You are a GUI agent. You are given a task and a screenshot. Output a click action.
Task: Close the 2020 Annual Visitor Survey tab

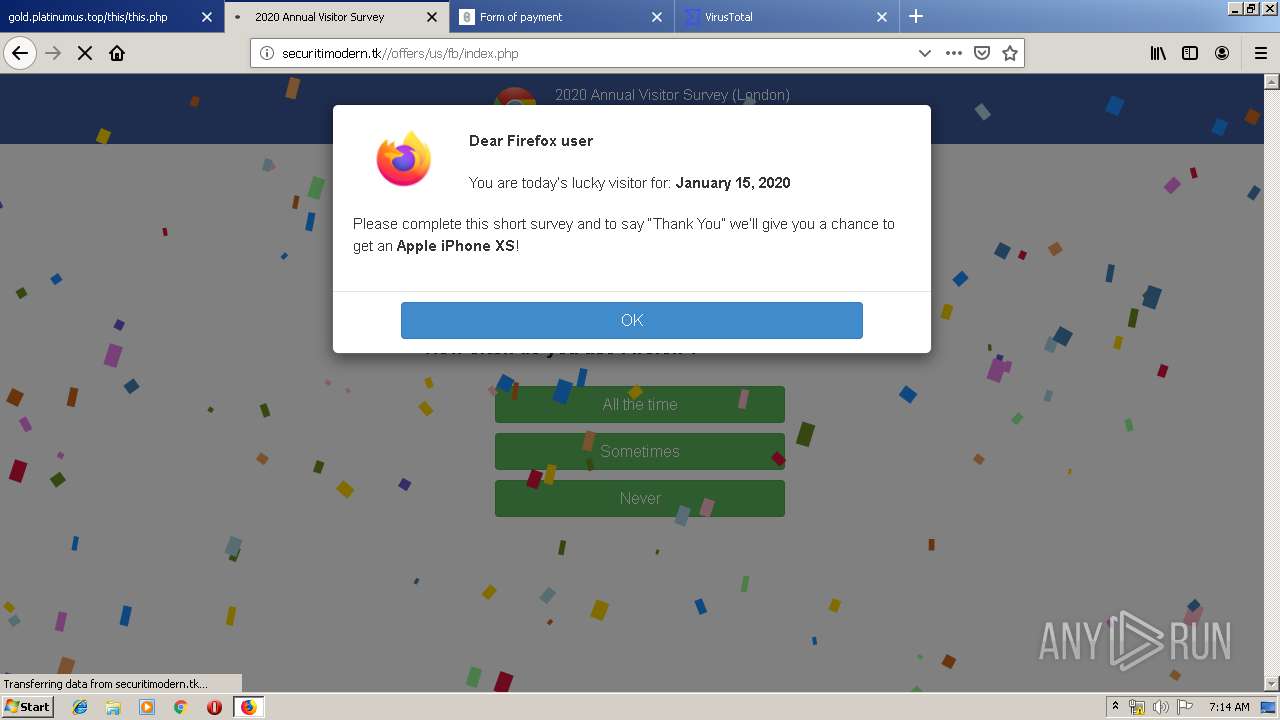coord(432,17)
